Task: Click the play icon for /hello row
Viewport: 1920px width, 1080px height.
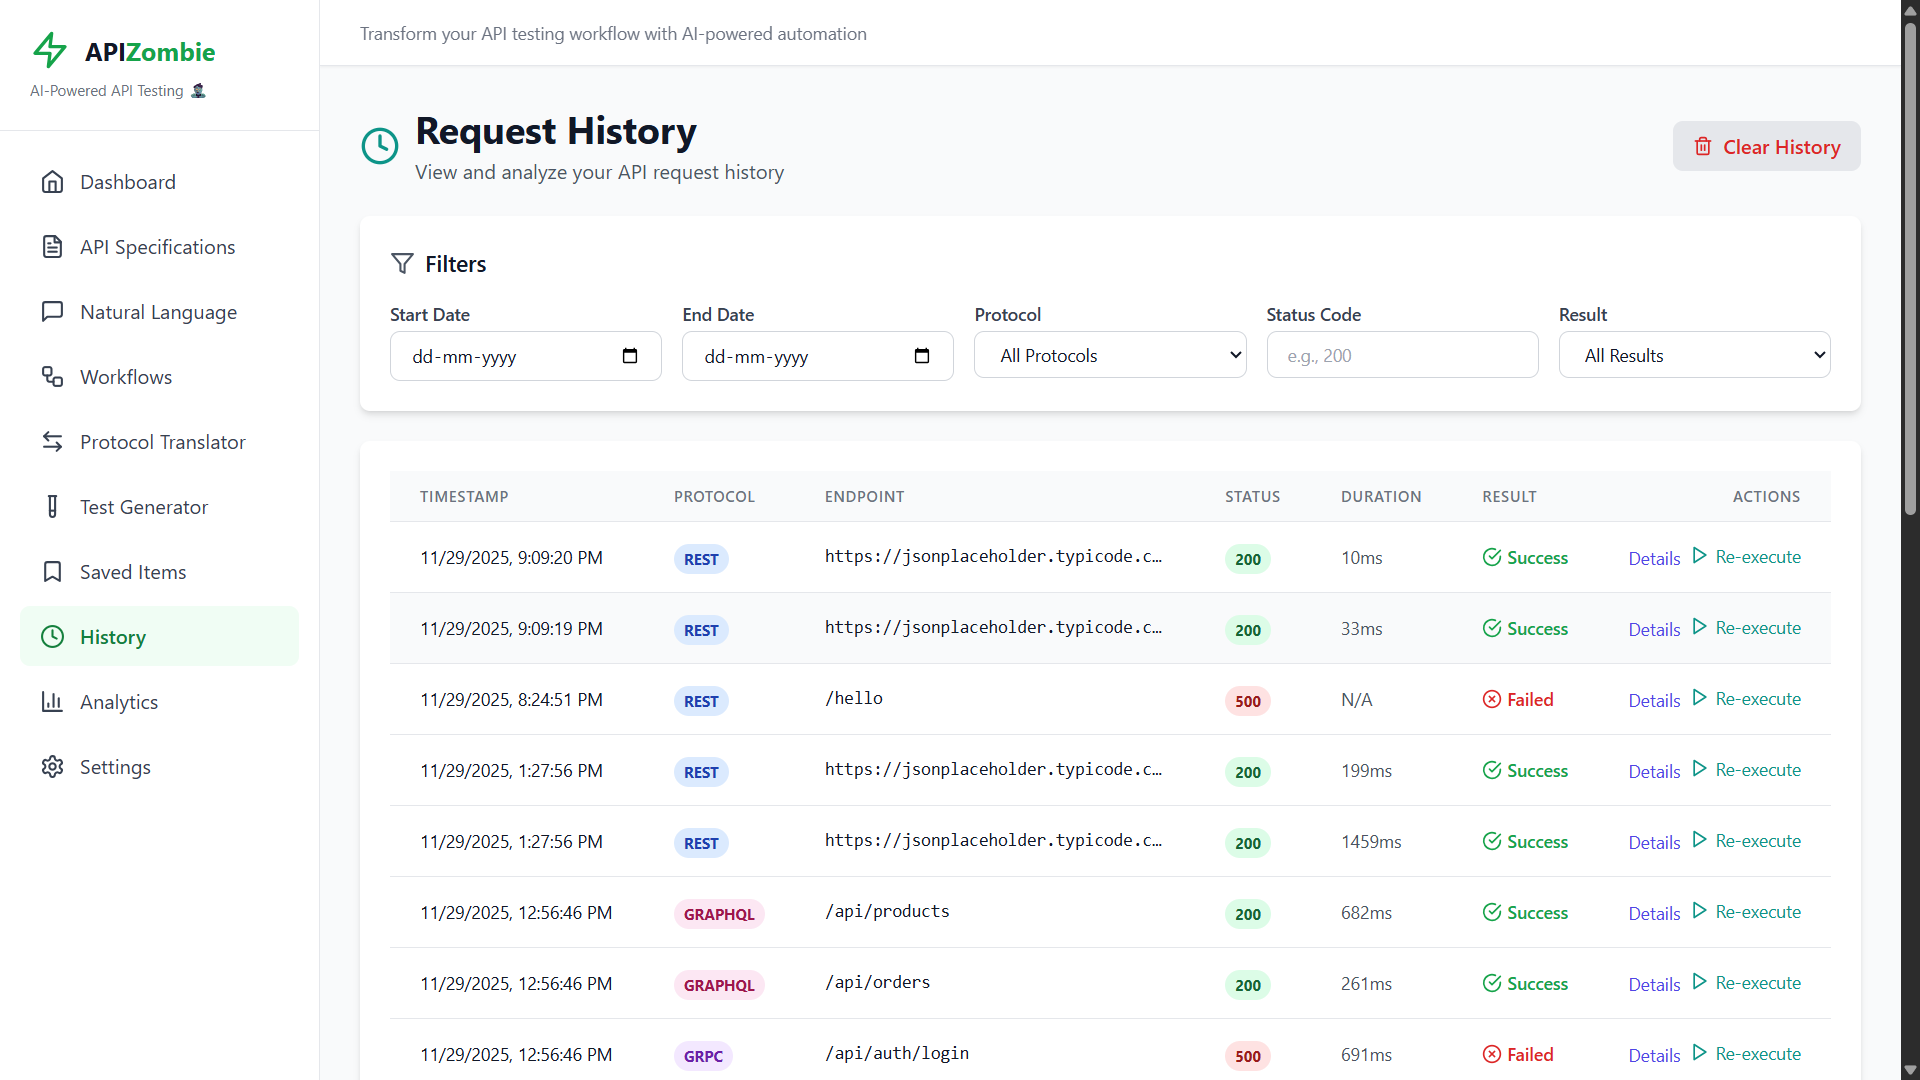Action: [x=1699, y=698]
